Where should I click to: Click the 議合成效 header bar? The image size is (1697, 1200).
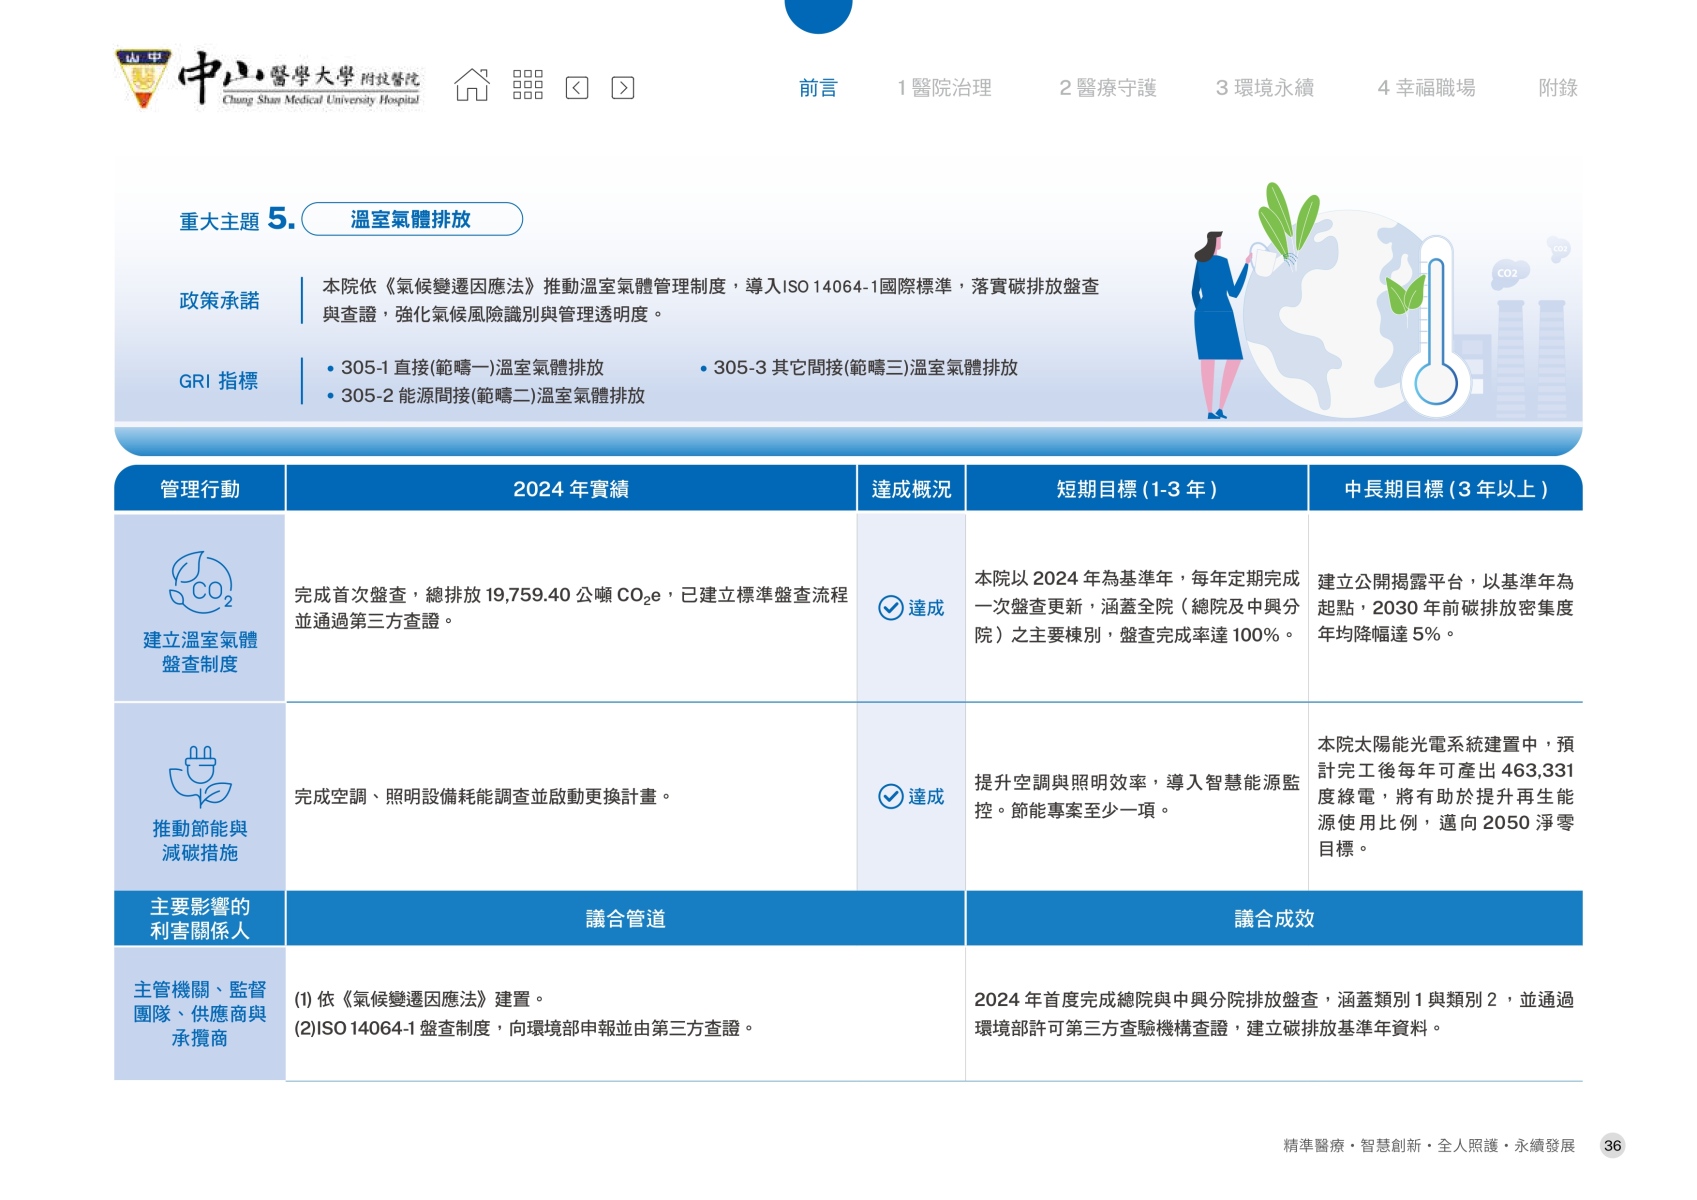tap(1273, 918)
